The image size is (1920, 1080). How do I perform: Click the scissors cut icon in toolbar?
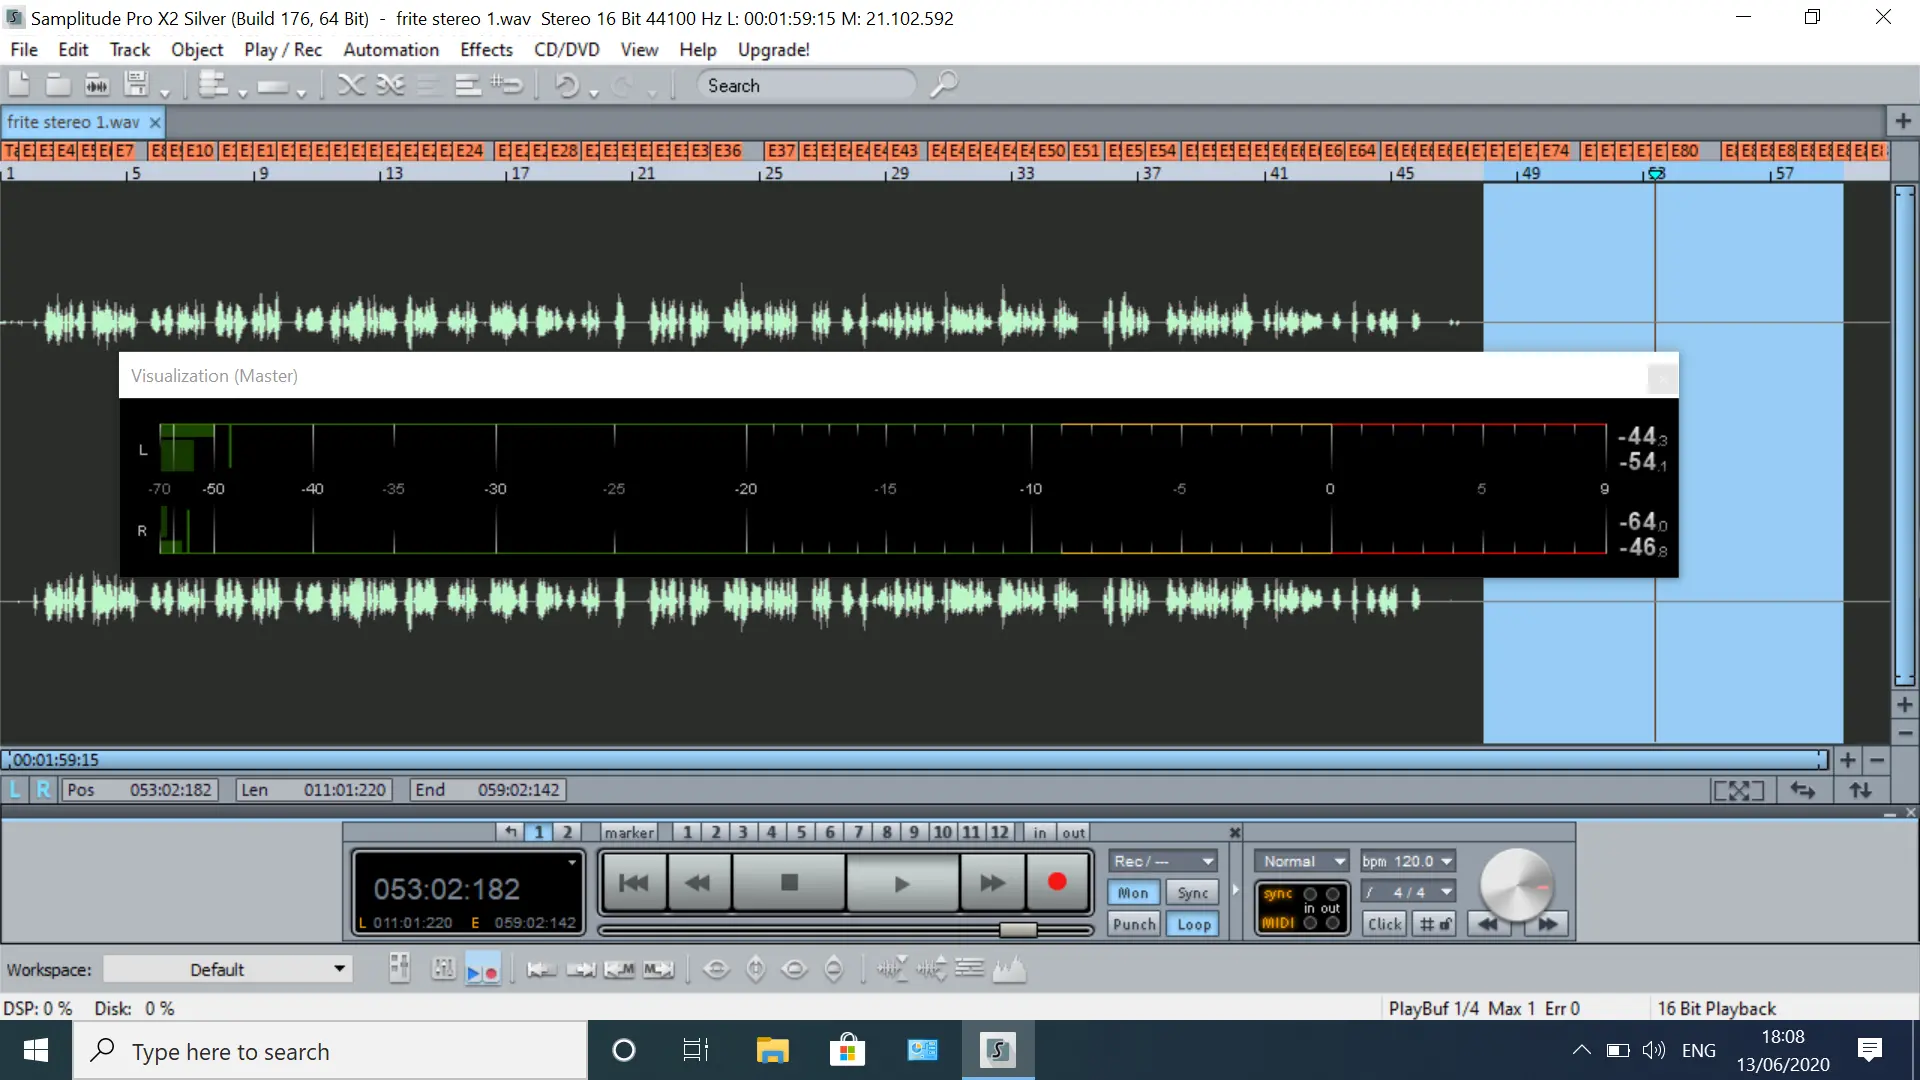click(x=350, y=86)
